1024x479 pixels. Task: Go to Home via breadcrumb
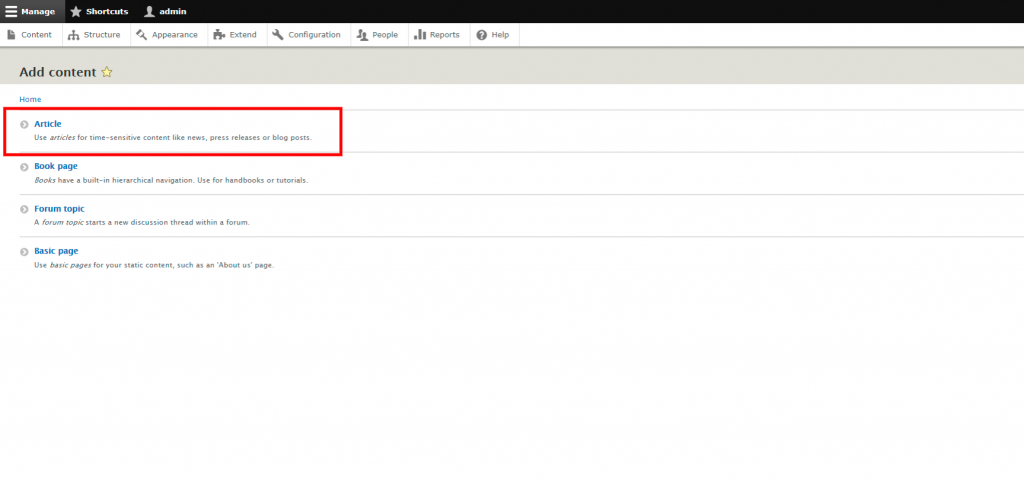(x=30, y=99)
